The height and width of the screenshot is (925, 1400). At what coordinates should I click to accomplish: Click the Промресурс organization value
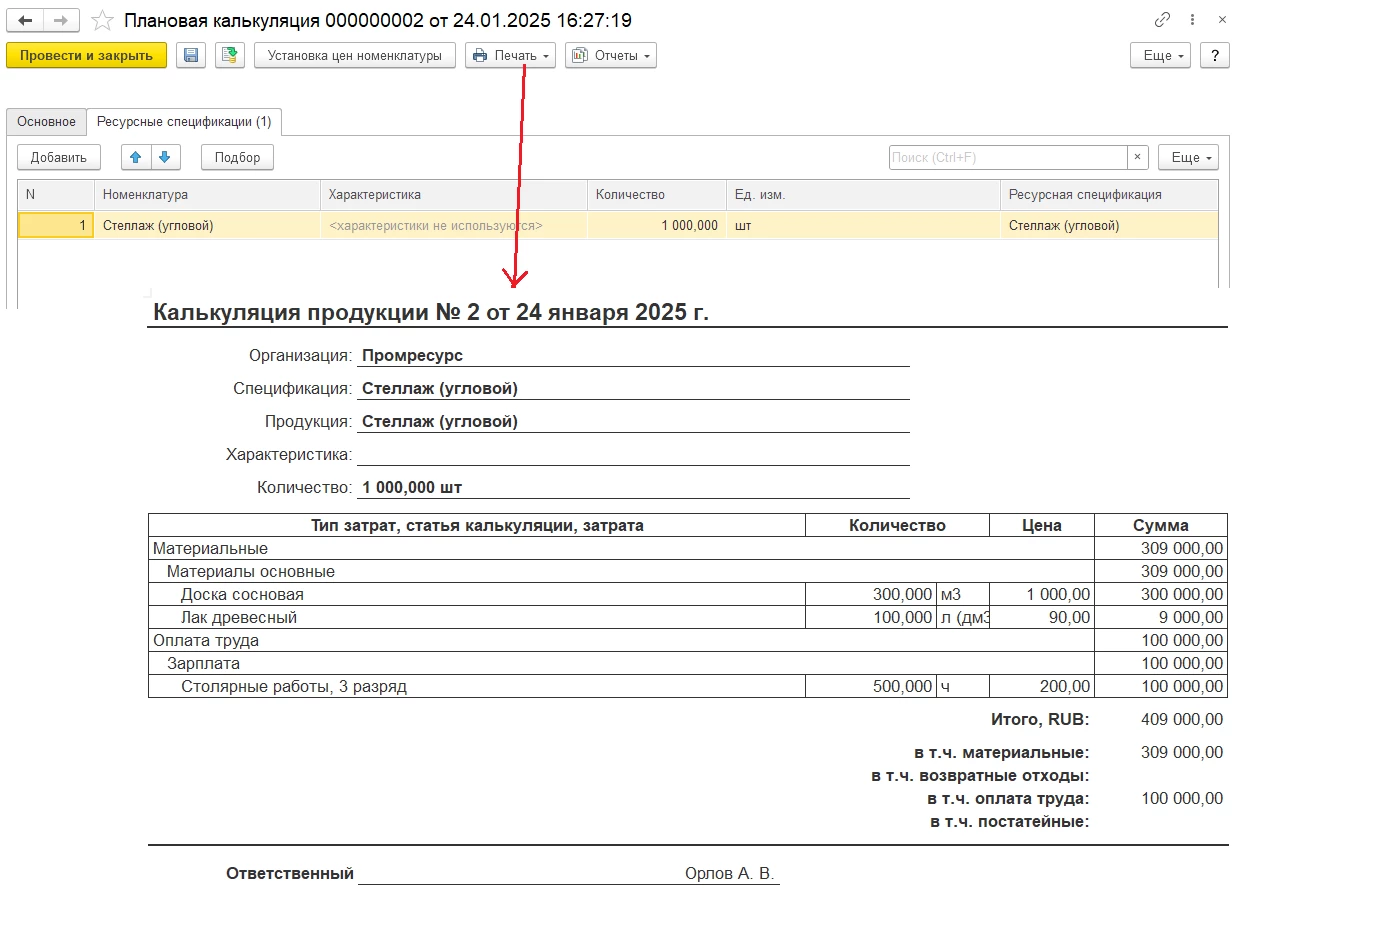click(x=412, y=355)
